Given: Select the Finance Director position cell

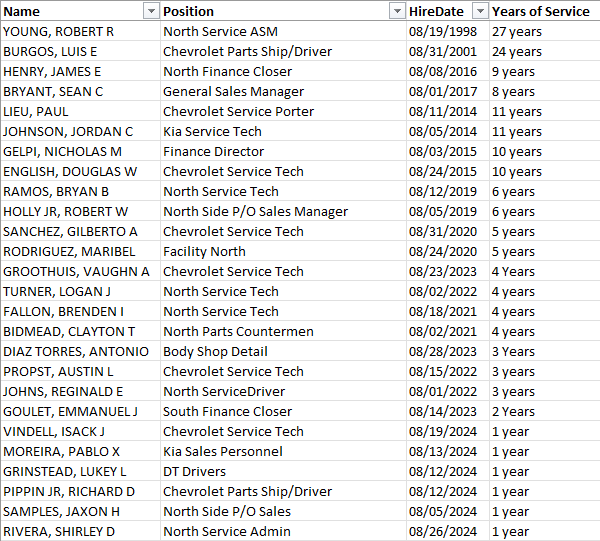Looking at the screenshot, I should click(213, 151).
